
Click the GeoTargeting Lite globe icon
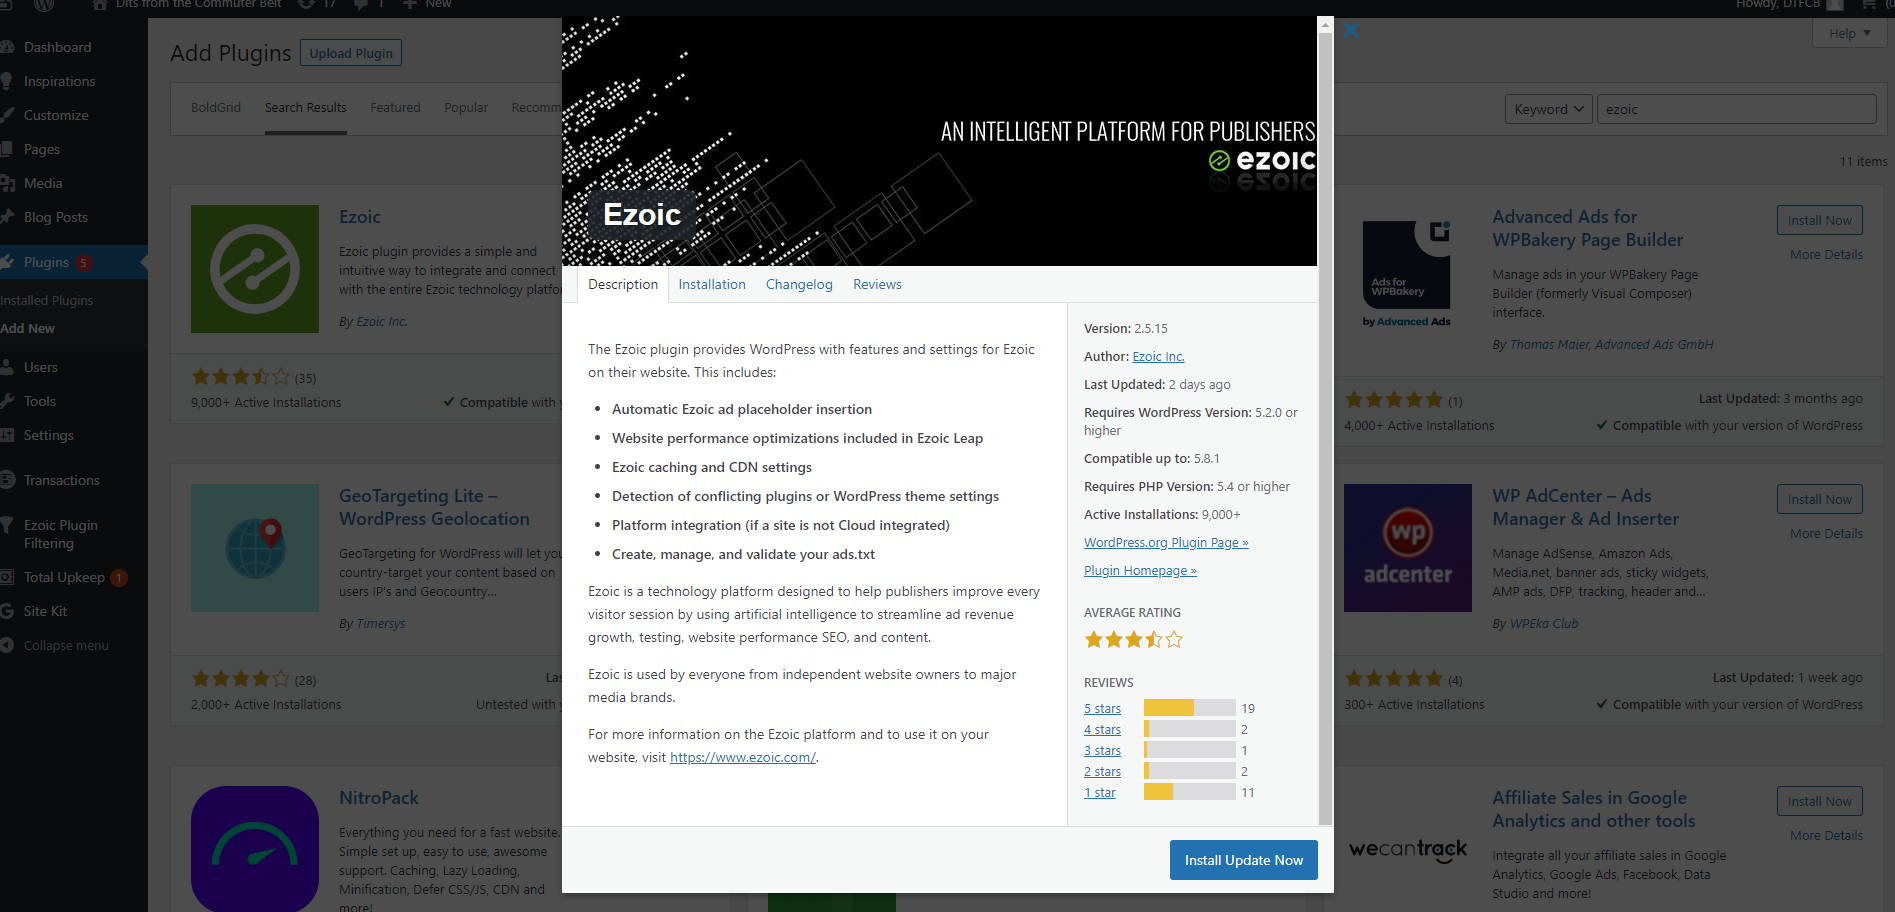coord(254,548)
